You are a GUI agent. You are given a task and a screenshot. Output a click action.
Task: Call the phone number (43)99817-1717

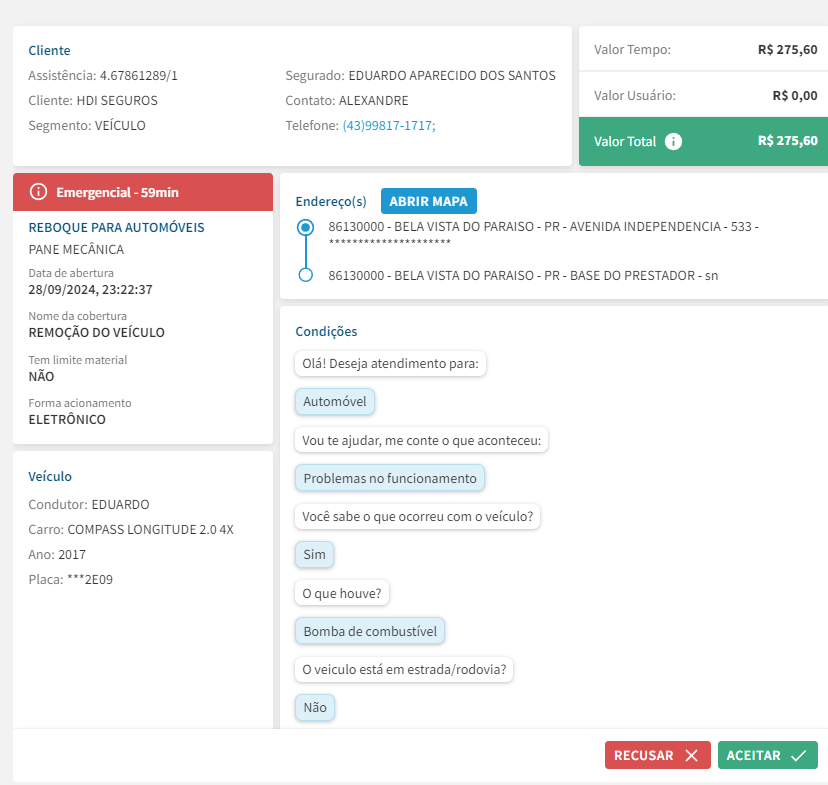(x=388, y=126)
